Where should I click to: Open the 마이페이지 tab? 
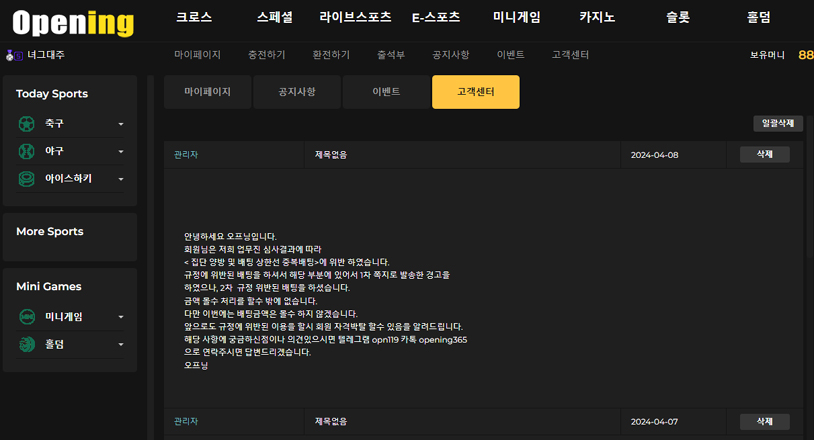tap(207, 92)
